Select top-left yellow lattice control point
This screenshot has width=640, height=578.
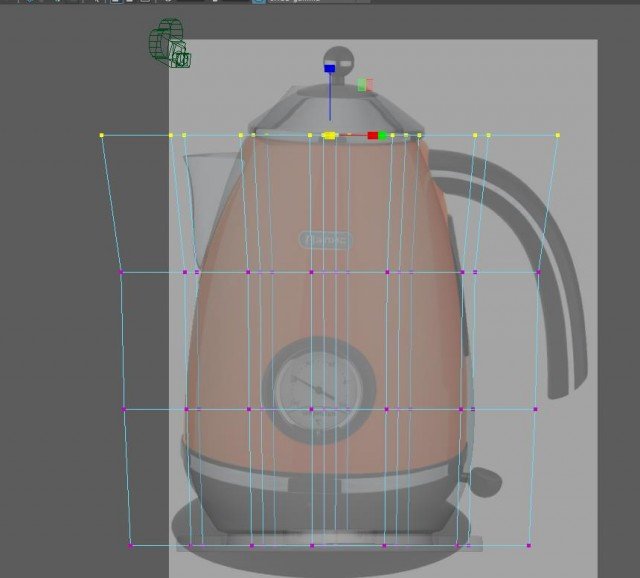point(102,134)
